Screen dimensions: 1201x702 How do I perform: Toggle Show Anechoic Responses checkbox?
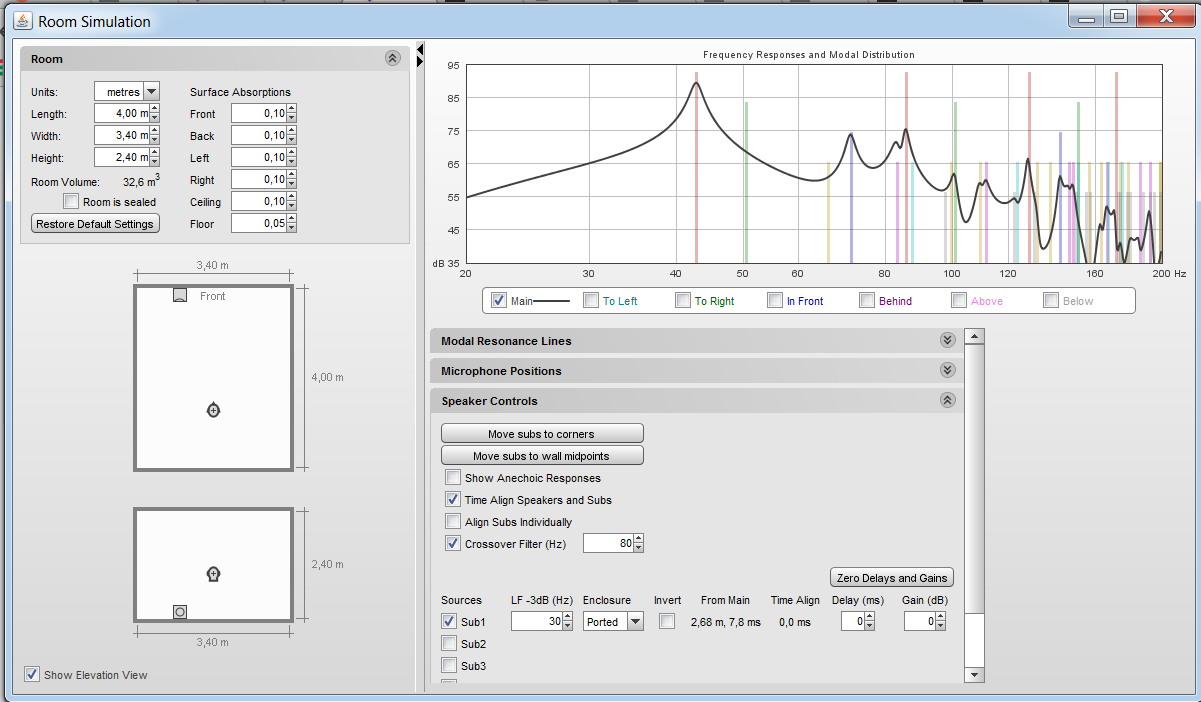[x=454, y=478]
